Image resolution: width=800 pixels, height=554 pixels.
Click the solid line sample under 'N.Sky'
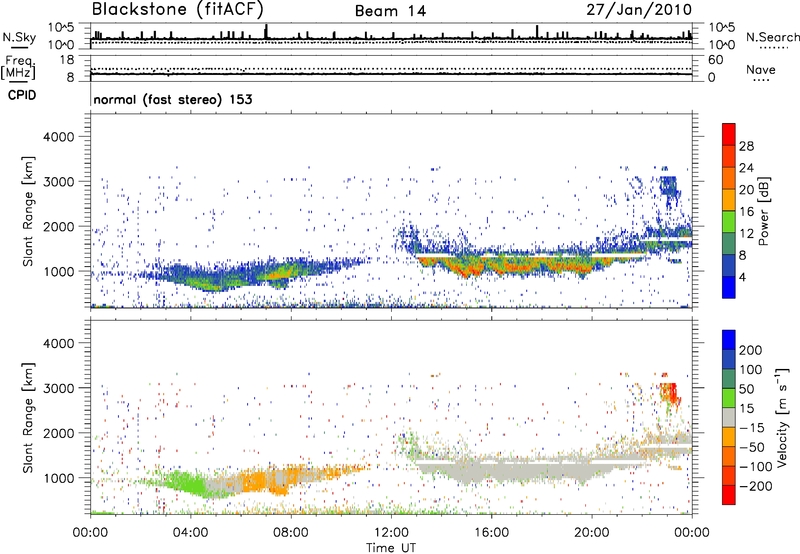(19, 48)
